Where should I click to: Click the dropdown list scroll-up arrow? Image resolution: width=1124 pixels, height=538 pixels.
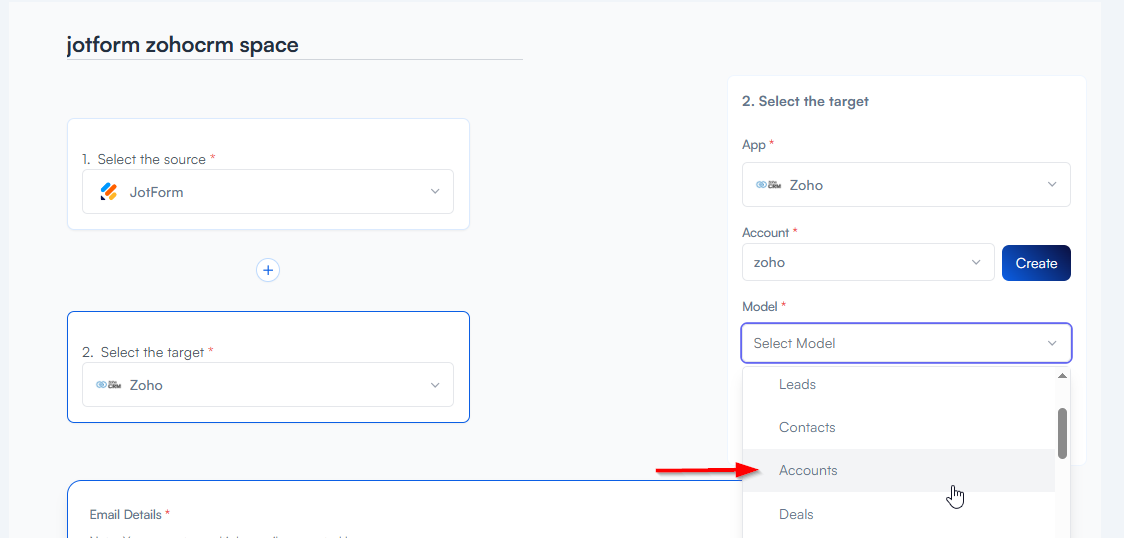[x=1062, y=376]
